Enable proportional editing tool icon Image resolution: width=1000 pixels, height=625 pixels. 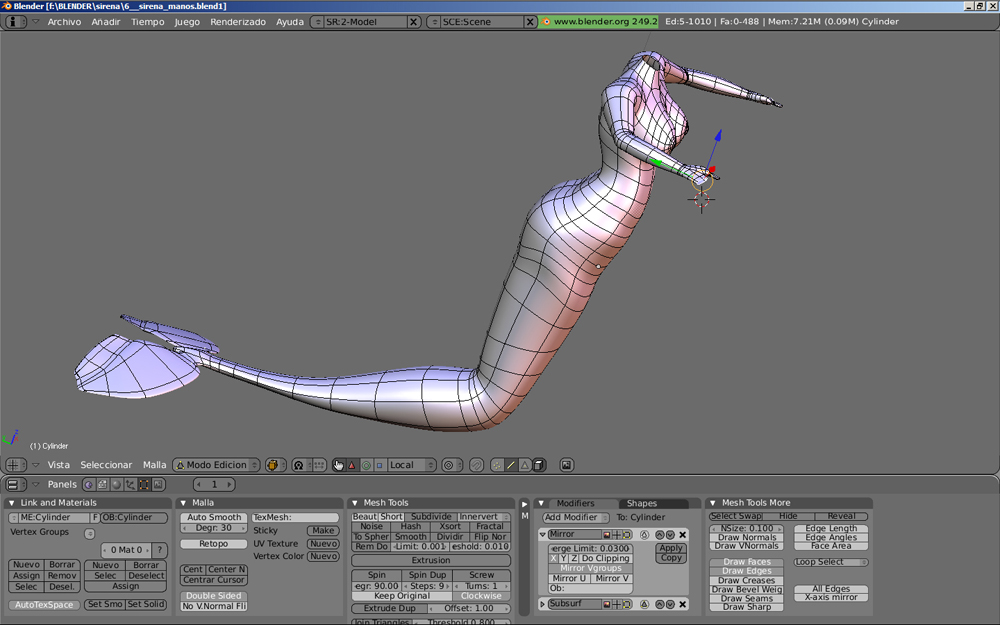pos(450,465)
